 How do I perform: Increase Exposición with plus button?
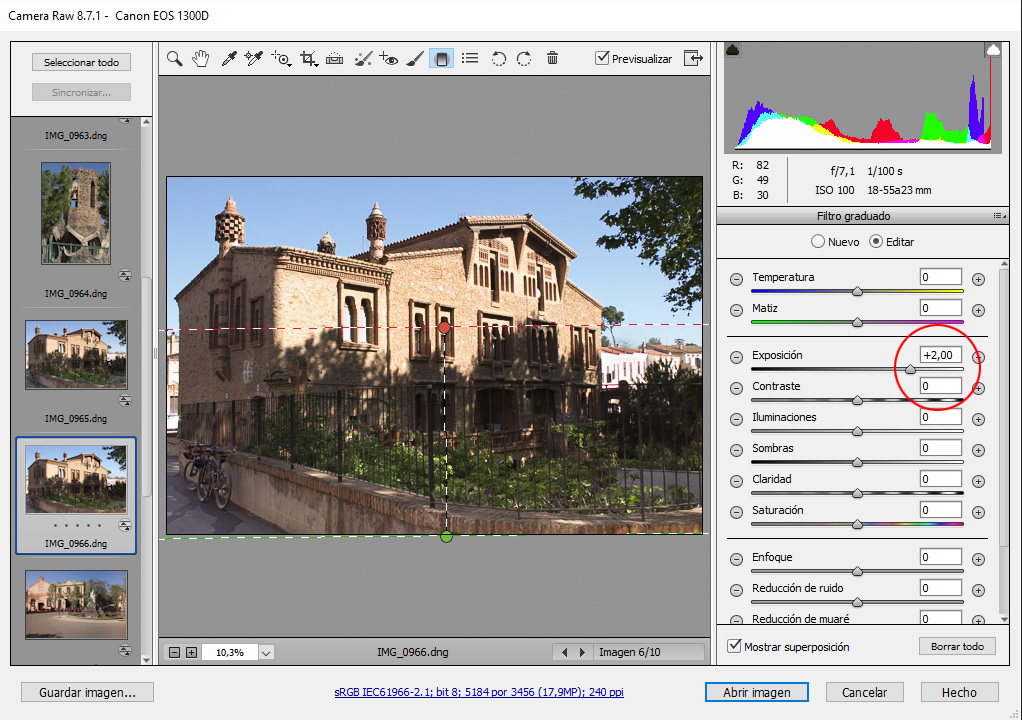tap(979, 357)
